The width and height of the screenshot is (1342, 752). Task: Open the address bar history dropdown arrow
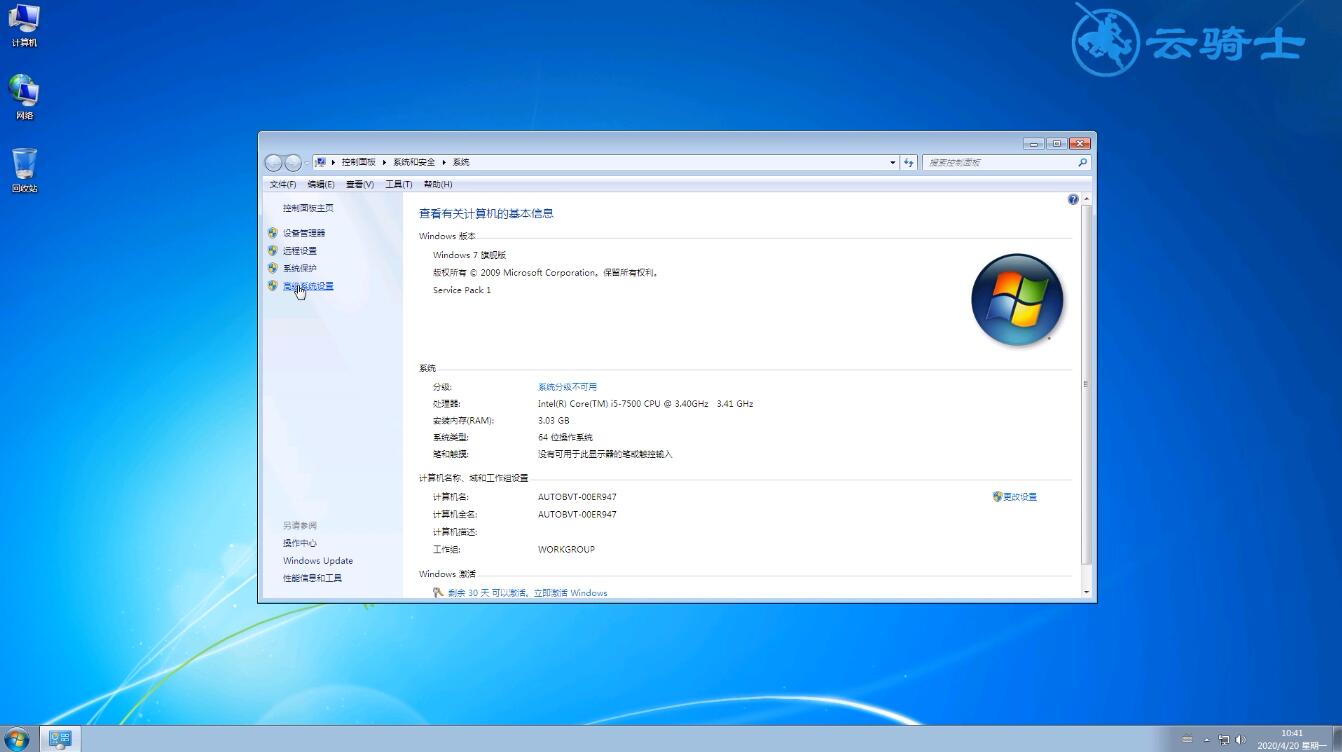(893, 162)
